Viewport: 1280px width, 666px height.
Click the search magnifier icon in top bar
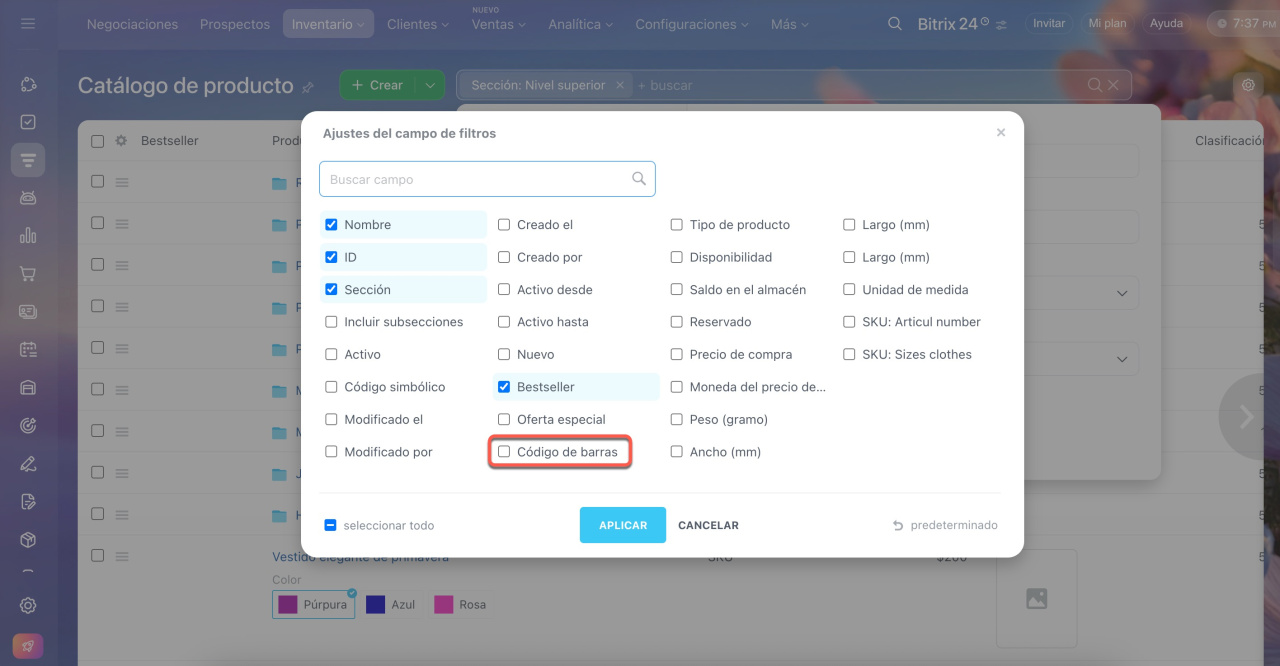(x=895, y=24)
